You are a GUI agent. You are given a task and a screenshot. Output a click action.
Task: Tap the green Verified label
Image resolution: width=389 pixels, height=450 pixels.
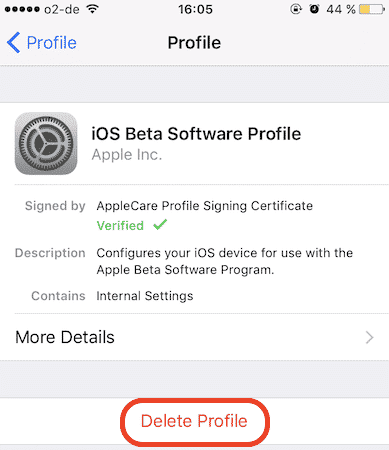tap(120, 226)
